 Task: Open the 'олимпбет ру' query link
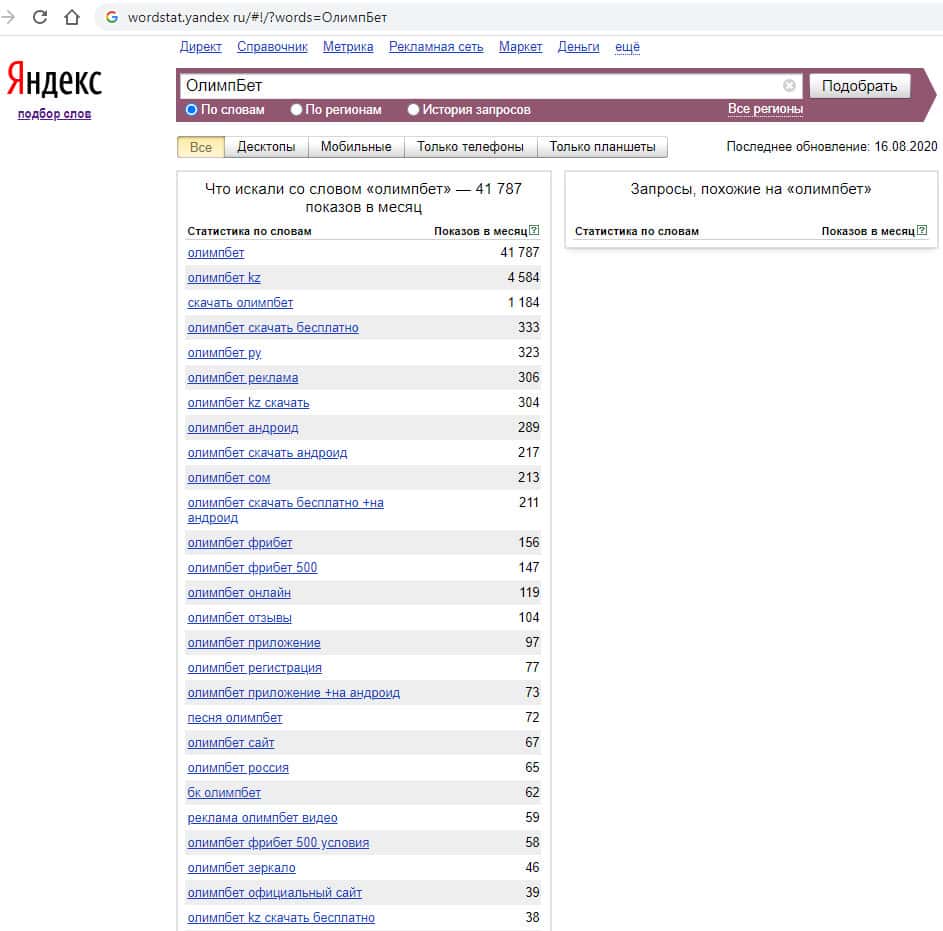click(x=224, y=353)
